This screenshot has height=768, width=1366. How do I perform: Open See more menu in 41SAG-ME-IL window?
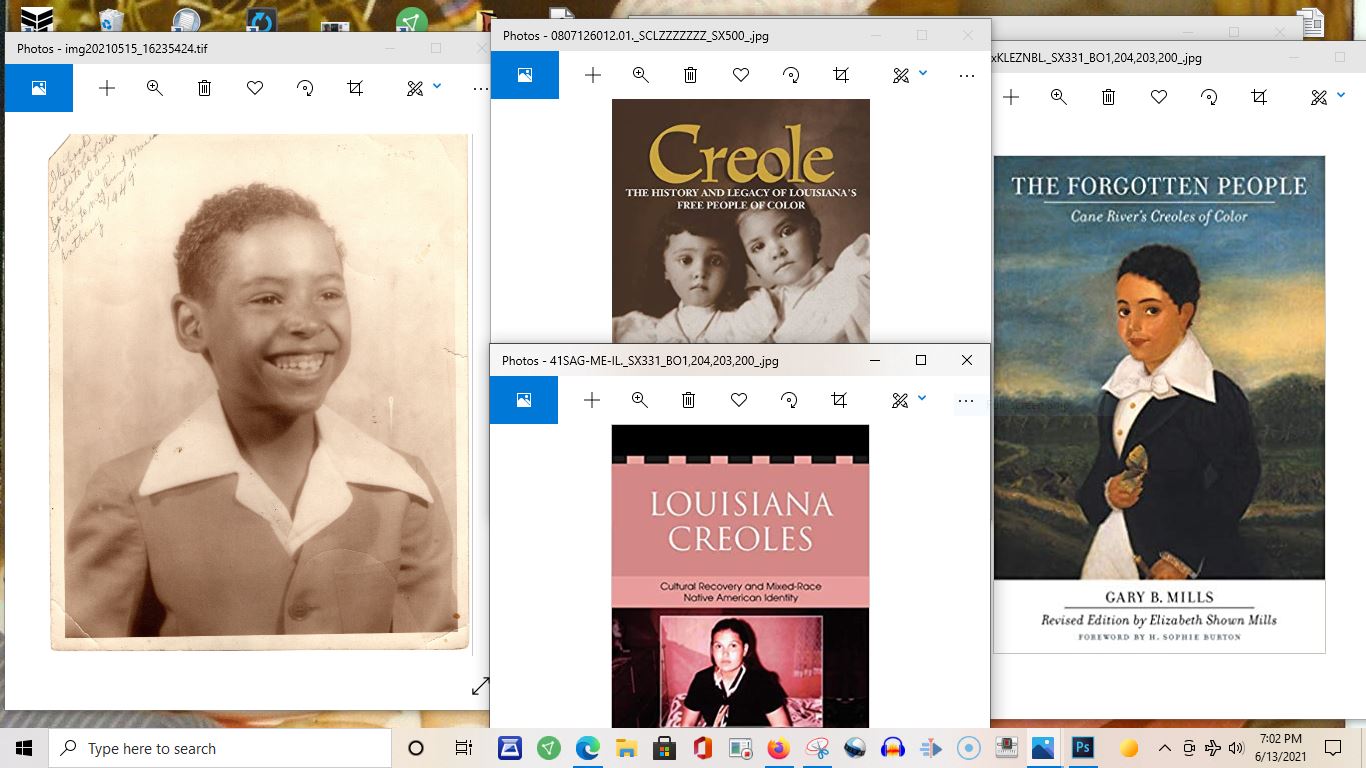click(x=965, y=400)
